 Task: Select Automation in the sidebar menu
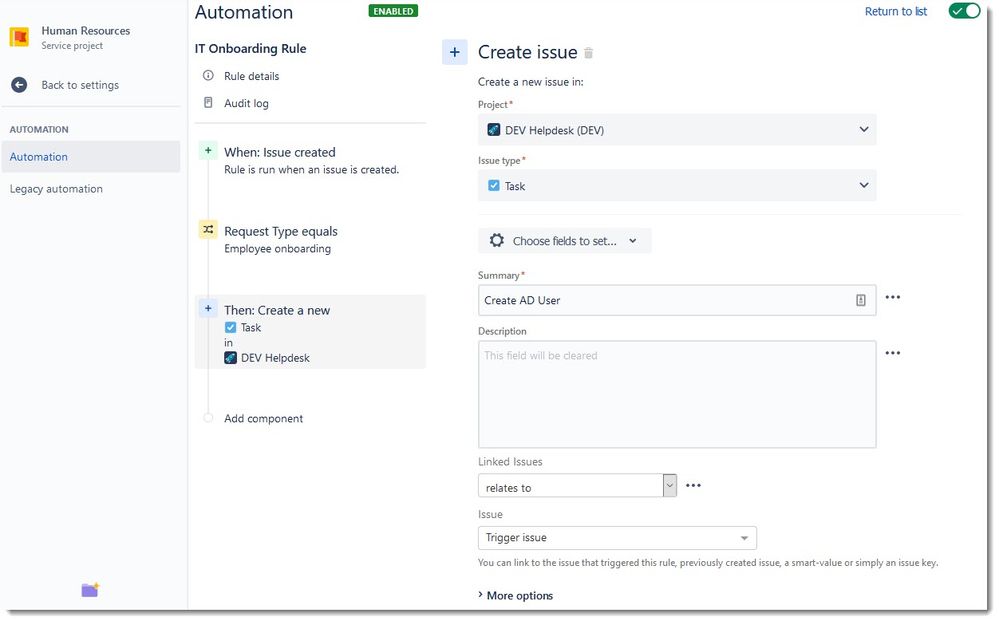click(x=90, y=157)
